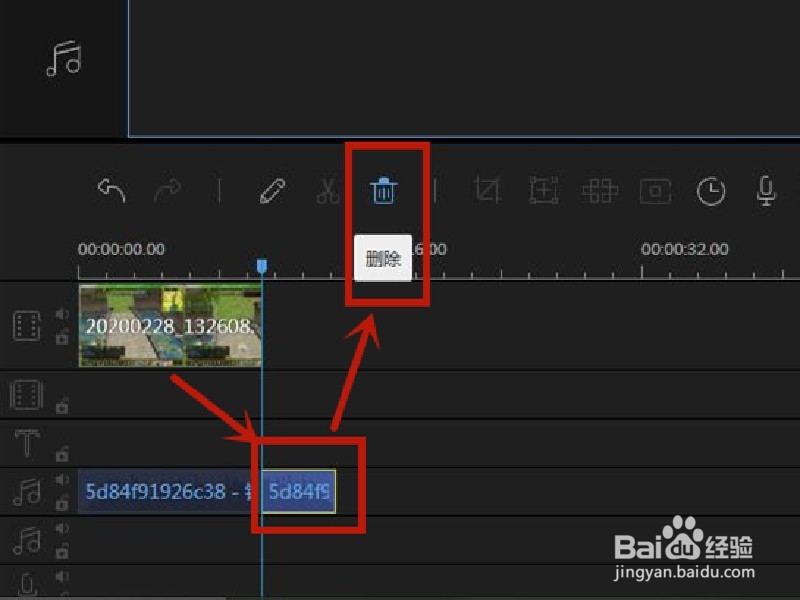Click the second audio track music icon
This screenshot has height=600, width=800.
[x=27, y=541]
